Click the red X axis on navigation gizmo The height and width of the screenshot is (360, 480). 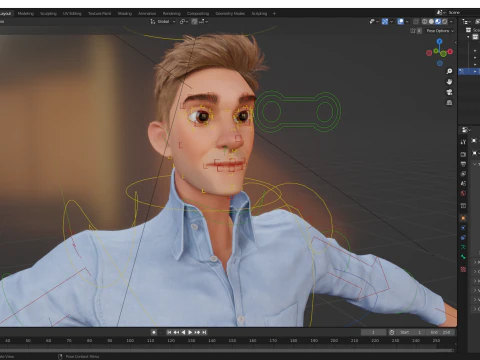[x=450, y=51]
